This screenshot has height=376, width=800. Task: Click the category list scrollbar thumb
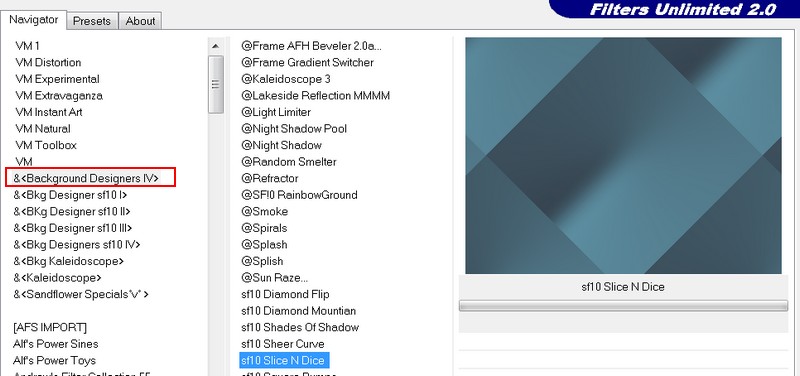point(216,84)
